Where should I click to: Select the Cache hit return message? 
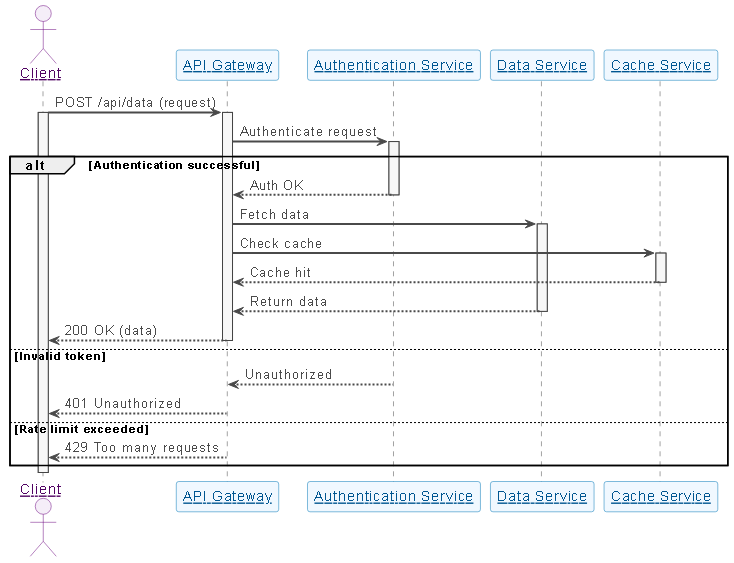tap(280, 272)
